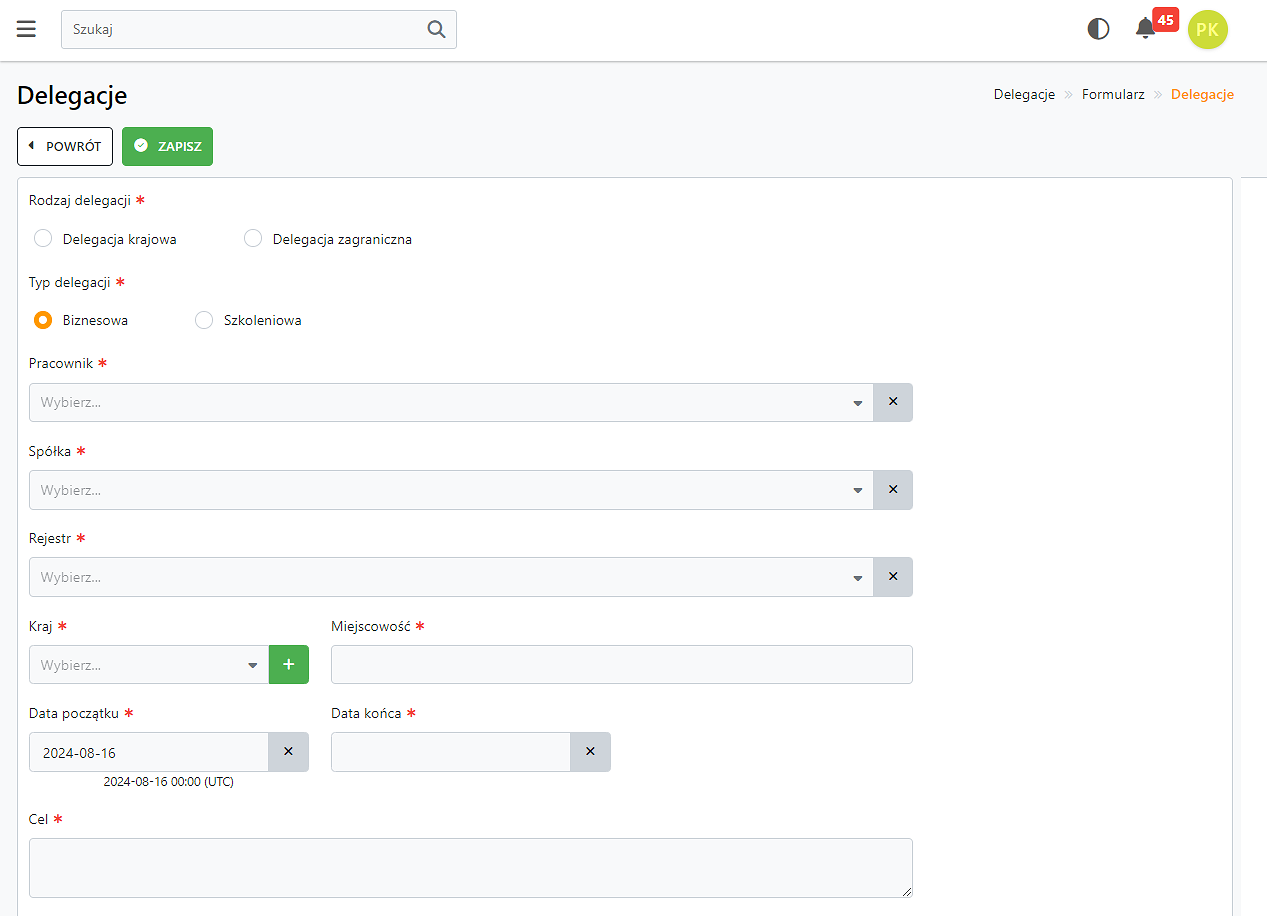The image size is (1267, 916).
Task: Open the Rejestr dropdown list
Action: click(x=450, y=577)
